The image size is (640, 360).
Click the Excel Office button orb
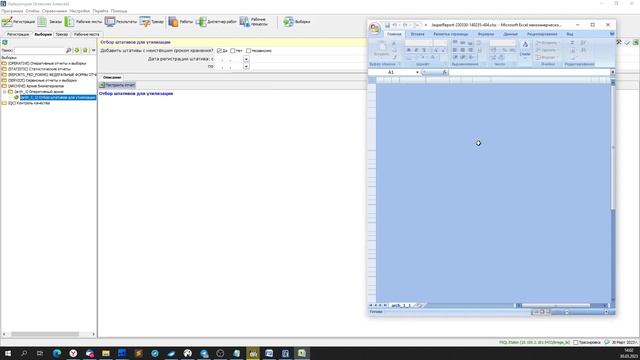click(x=375, y=28)
